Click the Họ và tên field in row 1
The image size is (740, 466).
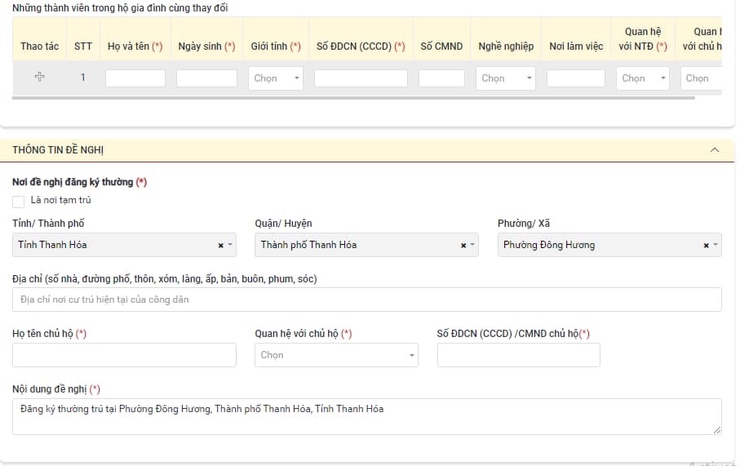(x=135, y=78)
